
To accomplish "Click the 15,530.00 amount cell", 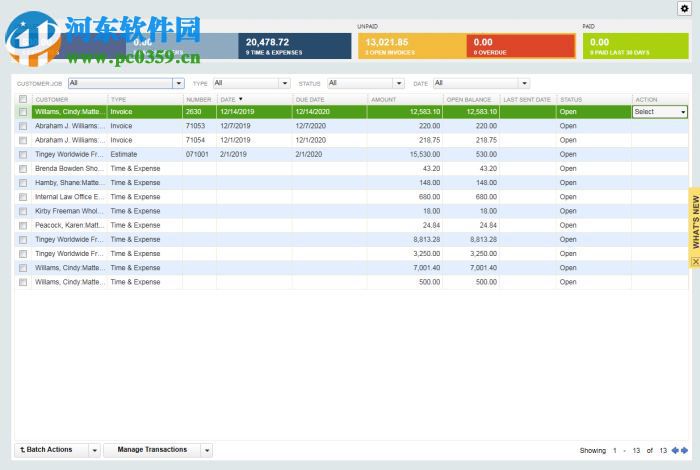I will coord(425,154).
